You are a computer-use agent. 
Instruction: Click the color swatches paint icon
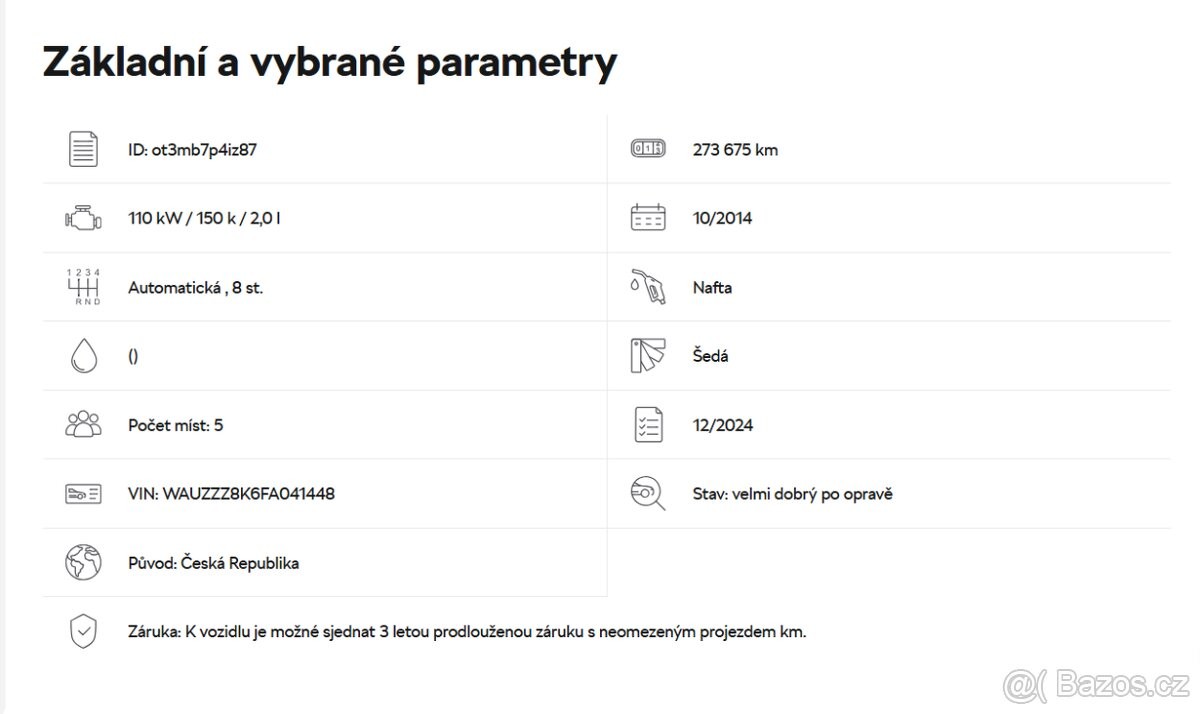coord(648,356)
